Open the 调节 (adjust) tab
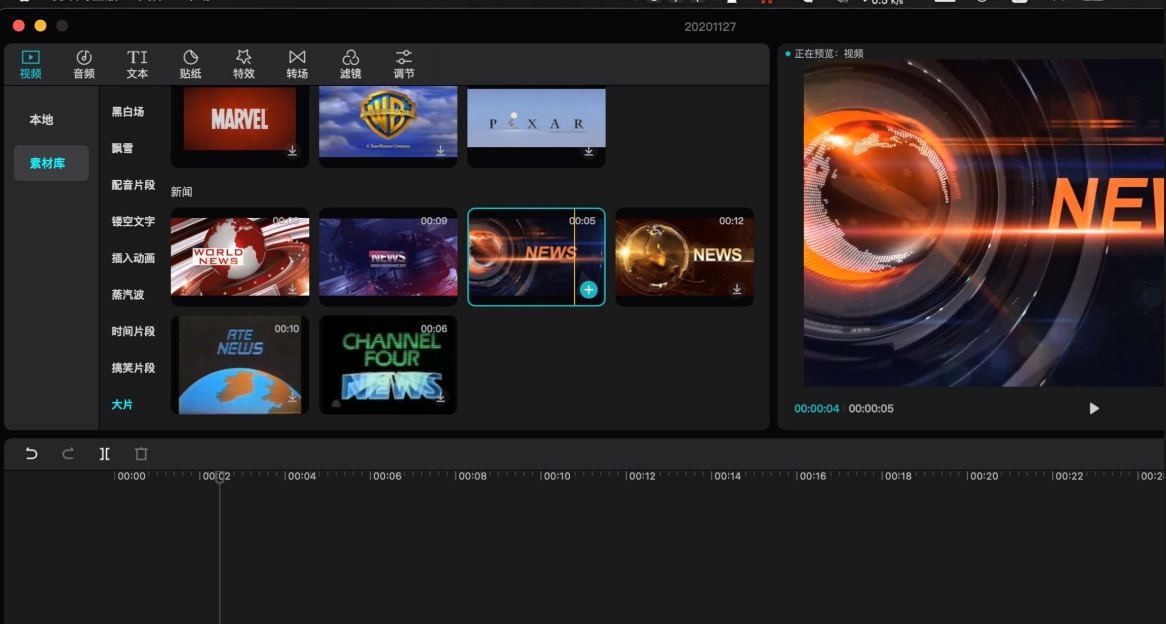This screenshot has height=624, width=1166. (404, 64)
